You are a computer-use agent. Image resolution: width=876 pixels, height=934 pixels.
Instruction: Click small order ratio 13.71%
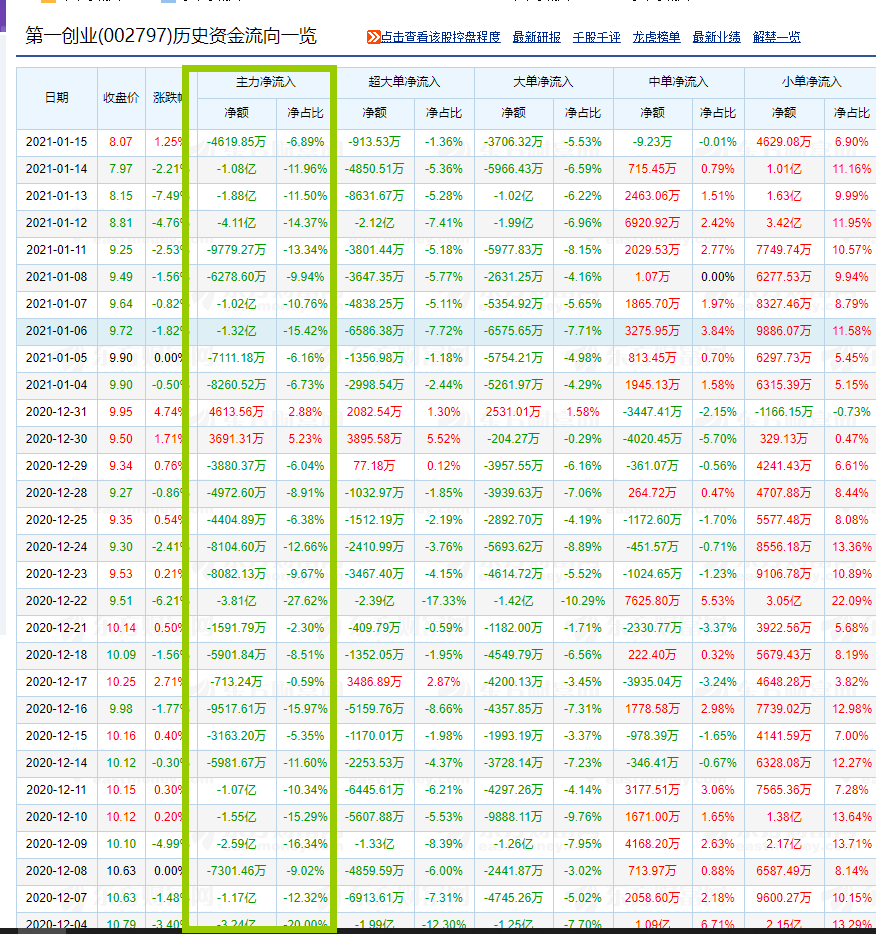tap(852, 844)
